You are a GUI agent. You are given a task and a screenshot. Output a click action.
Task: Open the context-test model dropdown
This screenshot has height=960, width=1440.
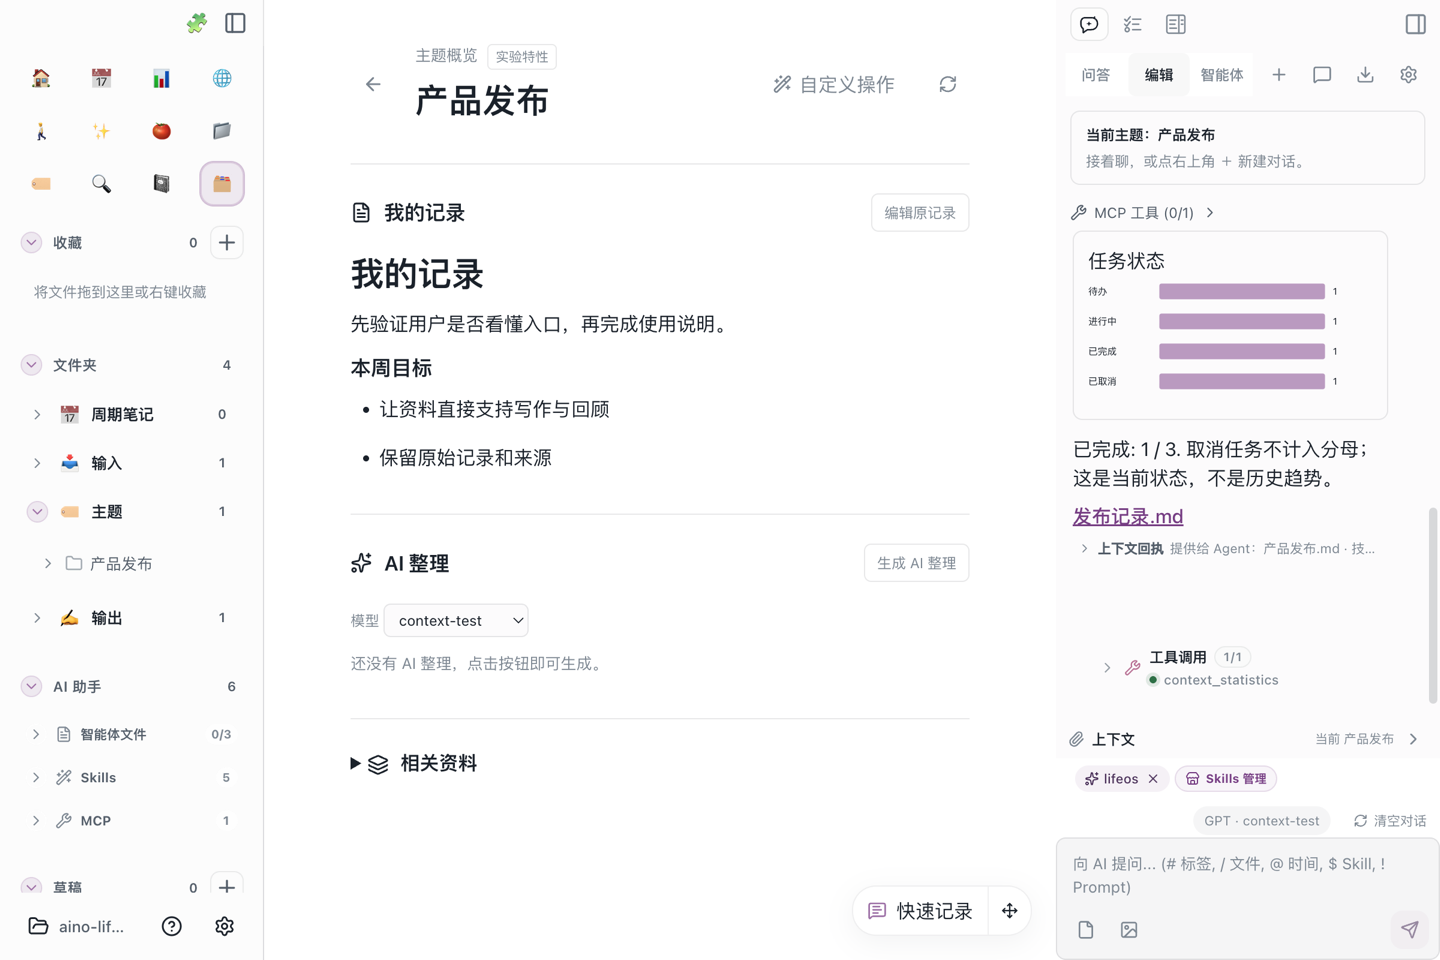pos(456,621)
